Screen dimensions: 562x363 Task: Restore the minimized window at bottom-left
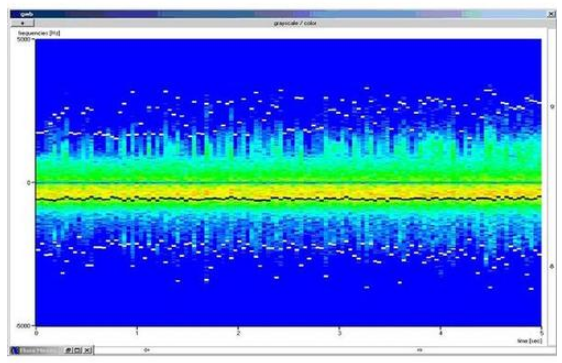[x=68, y=350]
